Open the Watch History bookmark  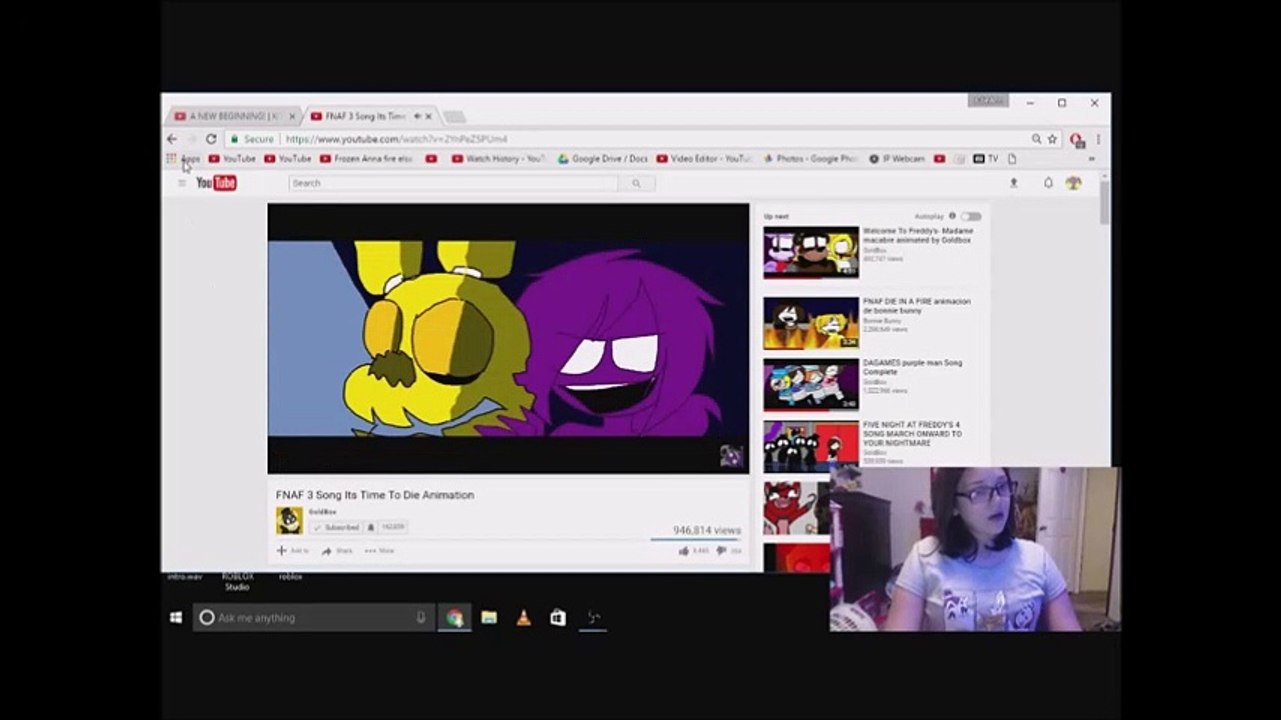(499, 158)
